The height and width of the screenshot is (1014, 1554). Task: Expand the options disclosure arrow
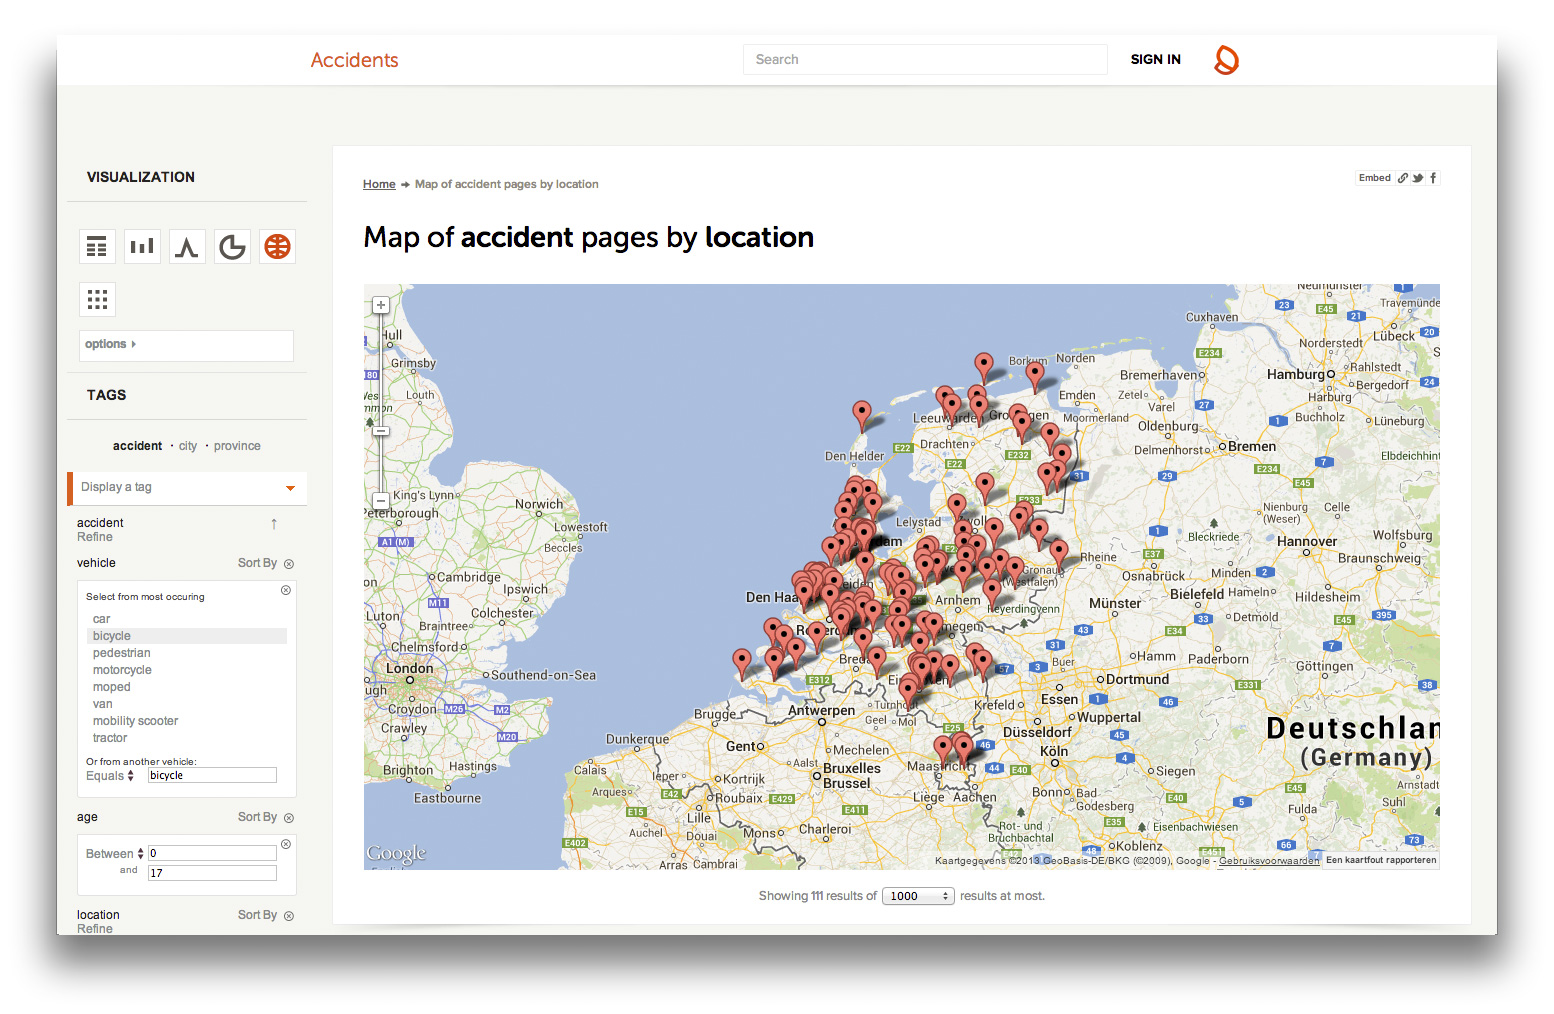pyautogui.click(x=134, y=344)
